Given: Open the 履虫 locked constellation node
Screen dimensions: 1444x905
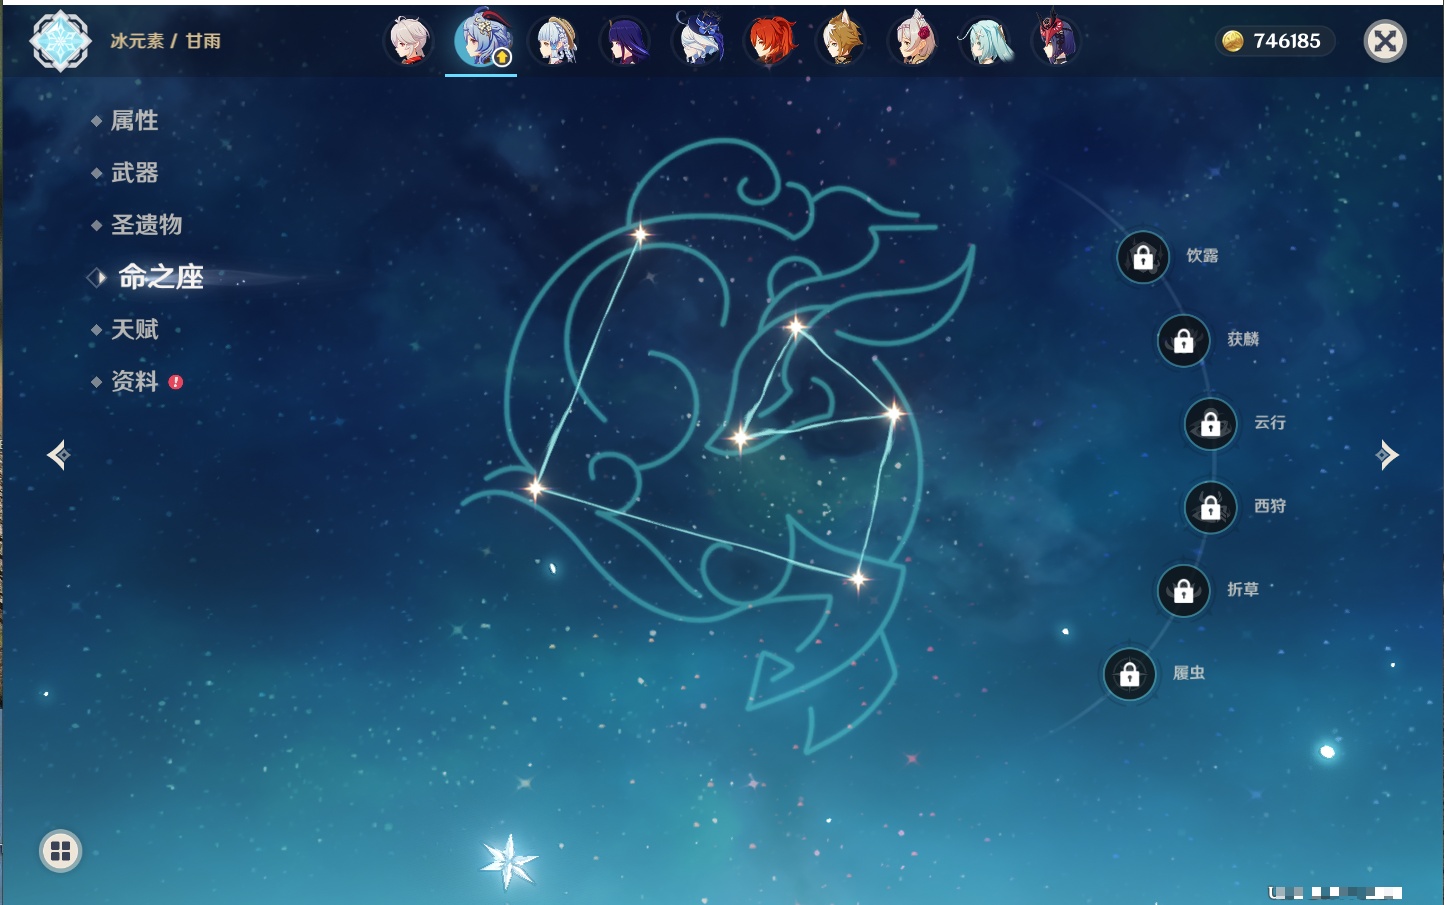Looking at the screenshot, I should [x=1130, y=675].
